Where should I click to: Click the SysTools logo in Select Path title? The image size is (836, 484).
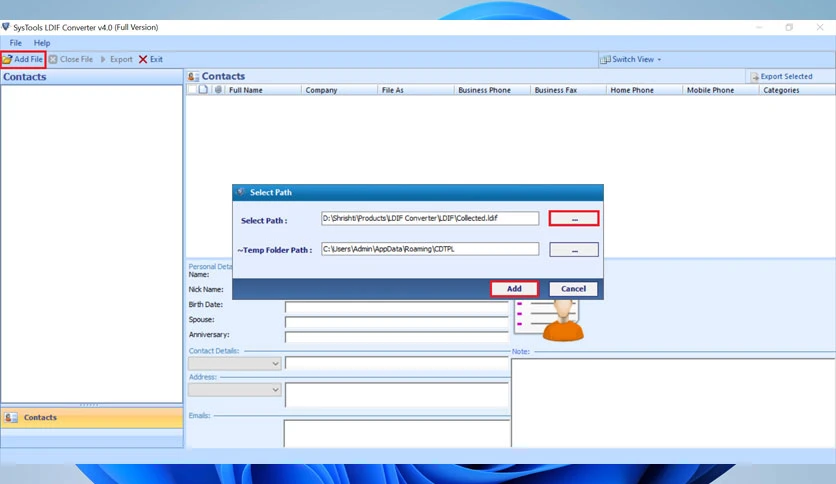[x=241, y=192]
